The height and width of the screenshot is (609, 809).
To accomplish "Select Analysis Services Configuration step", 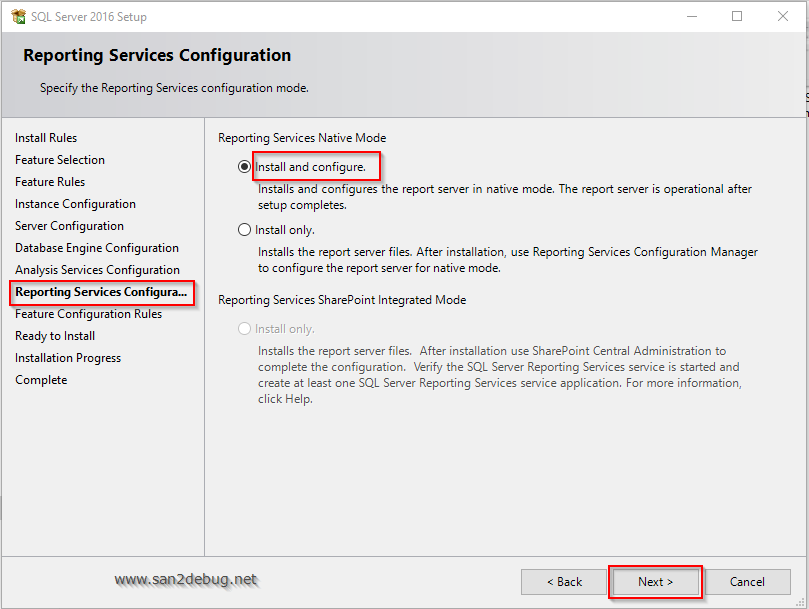I will tap(97, 270).
